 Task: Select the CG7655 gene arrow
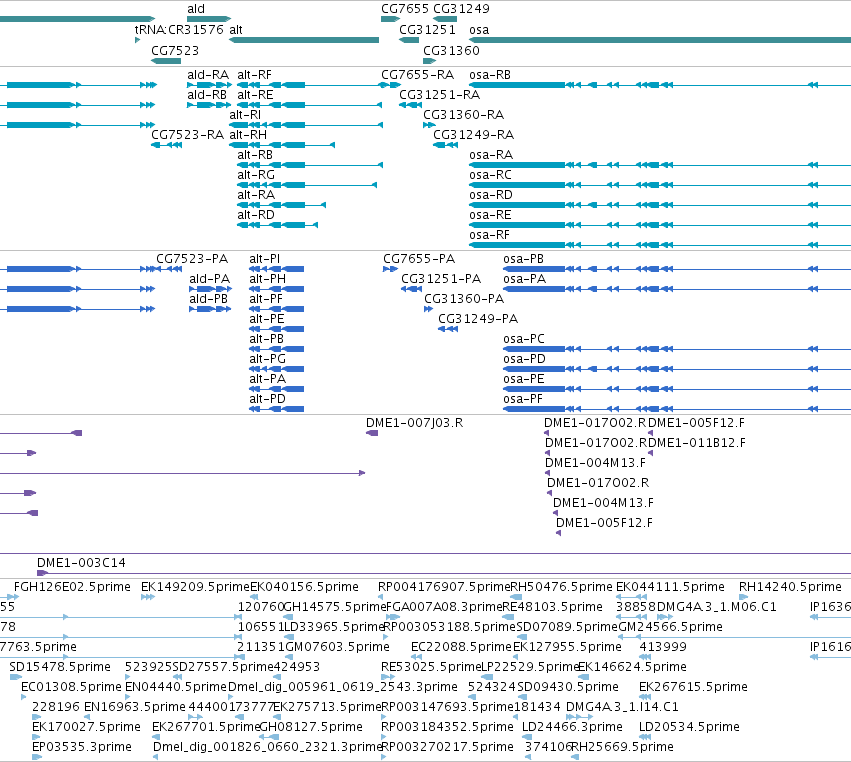tap(390, 19)
